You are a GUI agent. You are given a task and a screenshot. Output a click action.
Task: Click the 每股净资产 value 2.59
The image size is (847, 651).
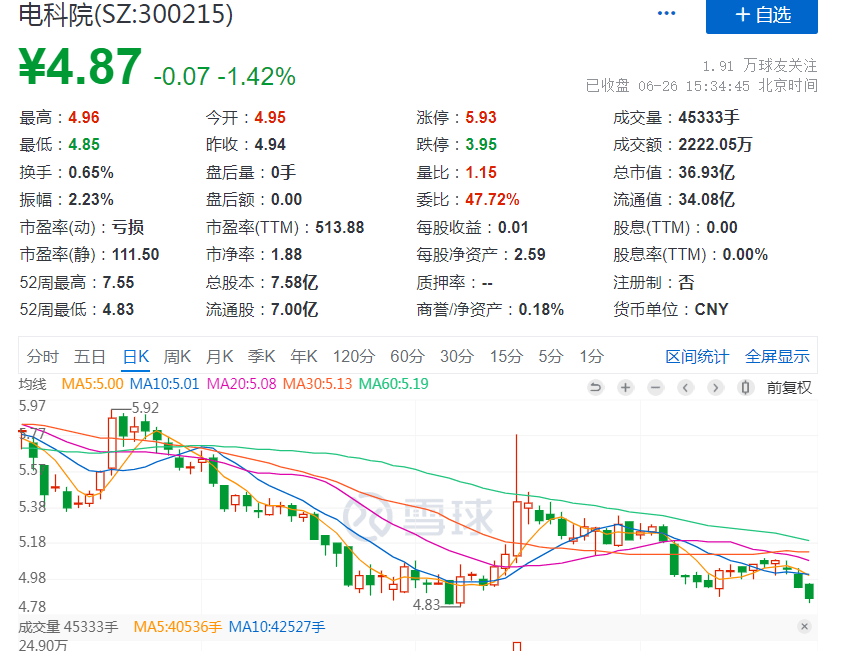pyautogui.click(x=530, y=254)
